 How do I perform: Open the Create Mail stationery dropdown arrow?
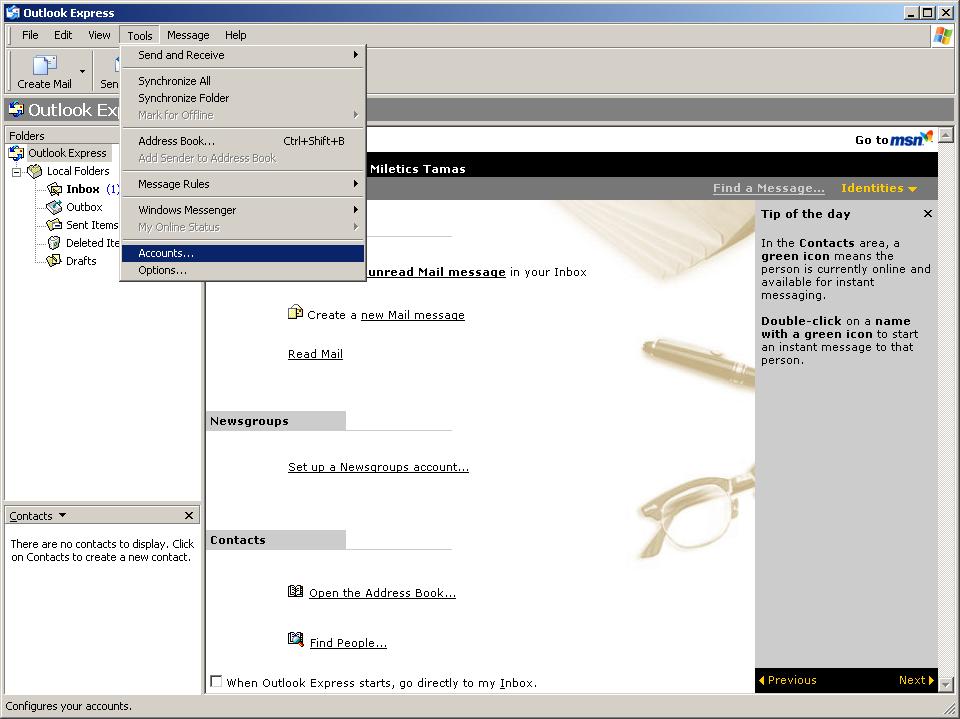tap(83, 72)
